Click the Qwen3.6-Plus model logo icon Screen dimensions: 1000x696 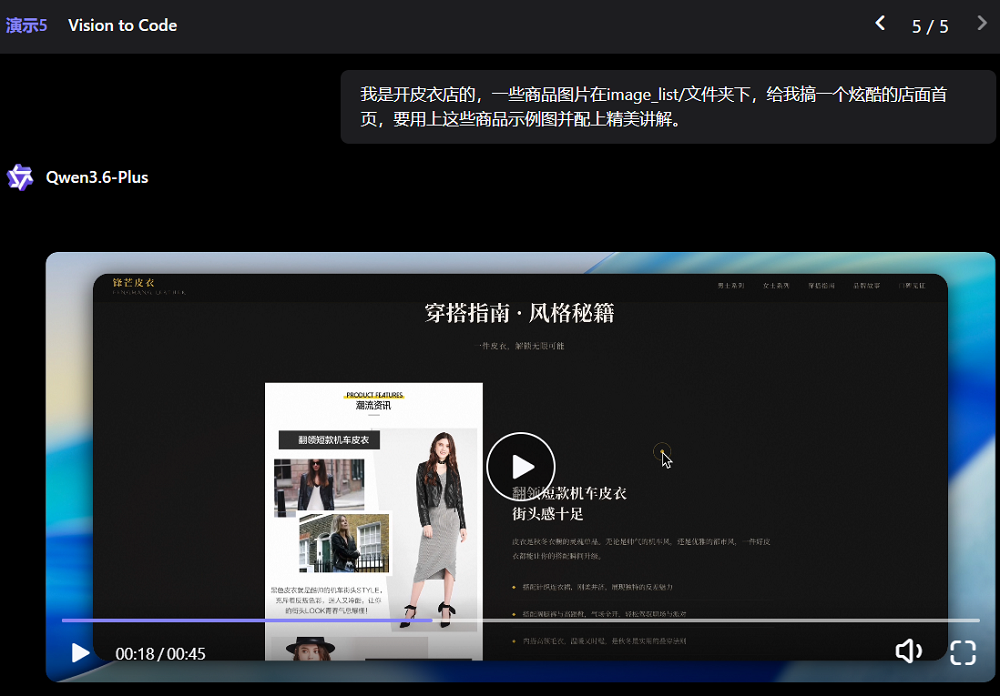pyautogui.click(x=20, y=177)
